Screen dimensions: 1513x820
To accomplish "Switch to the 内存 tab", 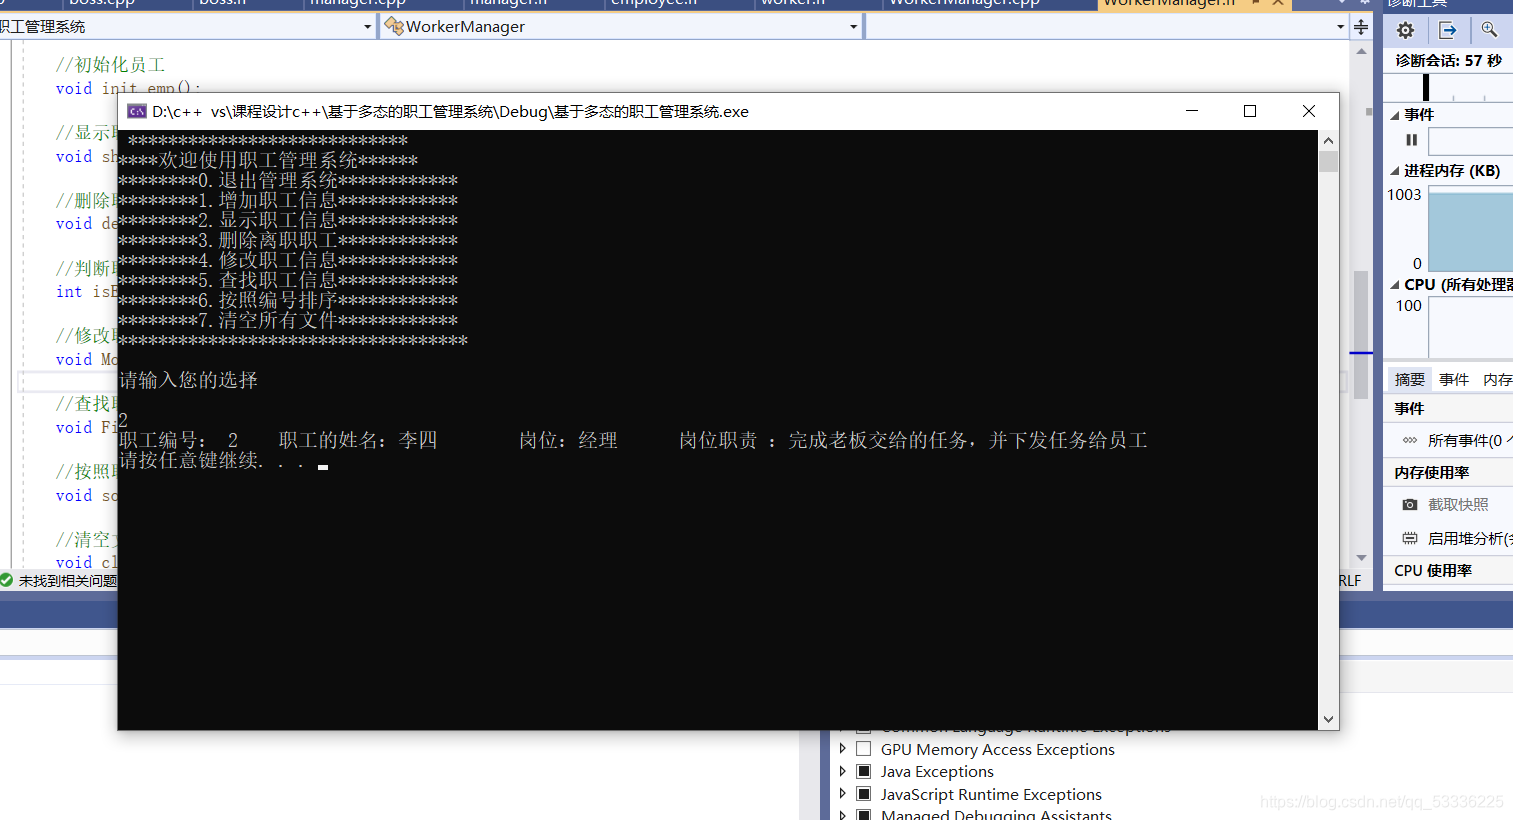I will 1497,379.
